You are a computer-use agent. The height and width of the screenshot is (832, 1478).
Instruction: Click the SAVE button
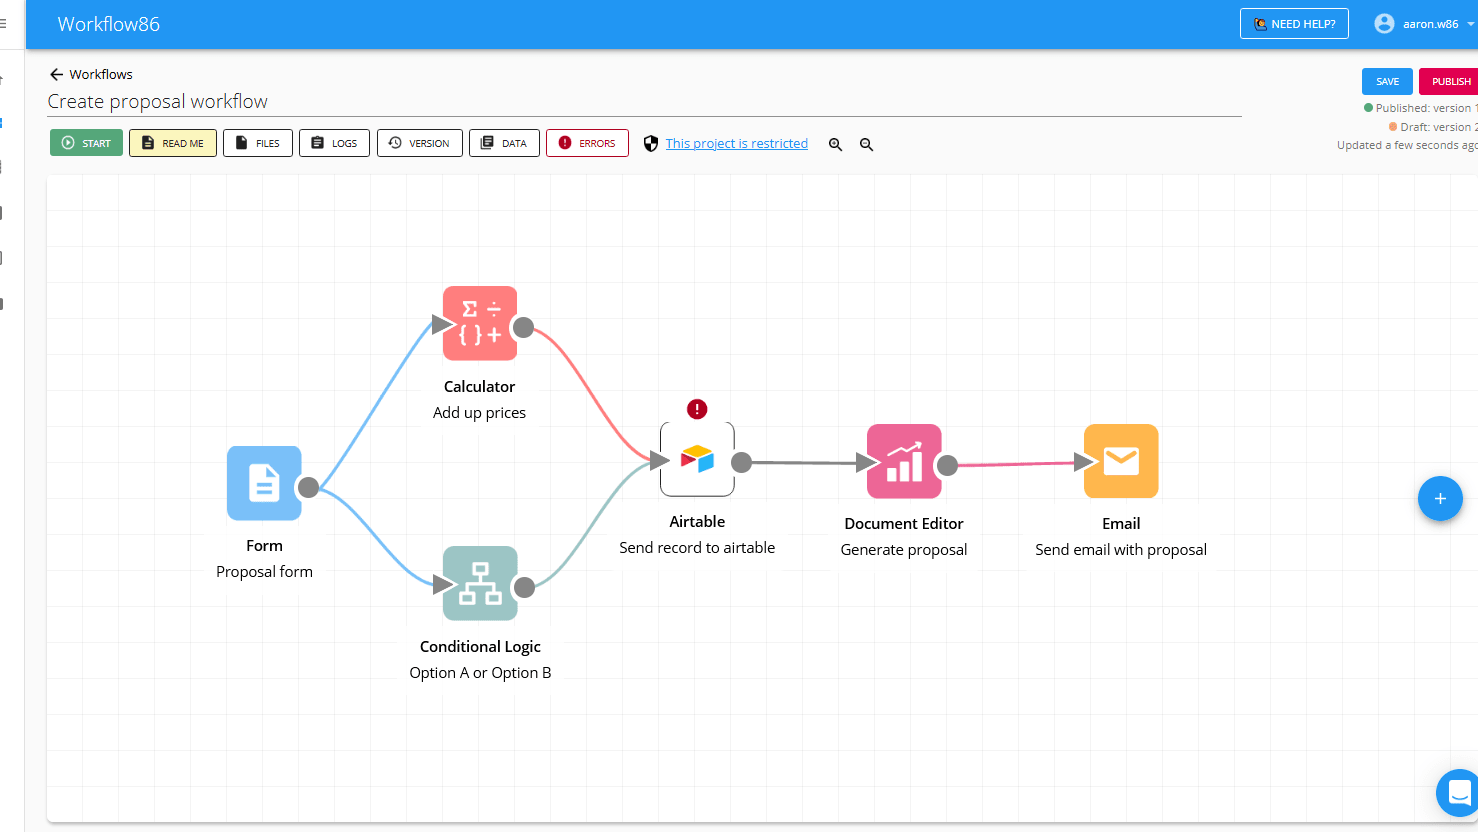1387,81
